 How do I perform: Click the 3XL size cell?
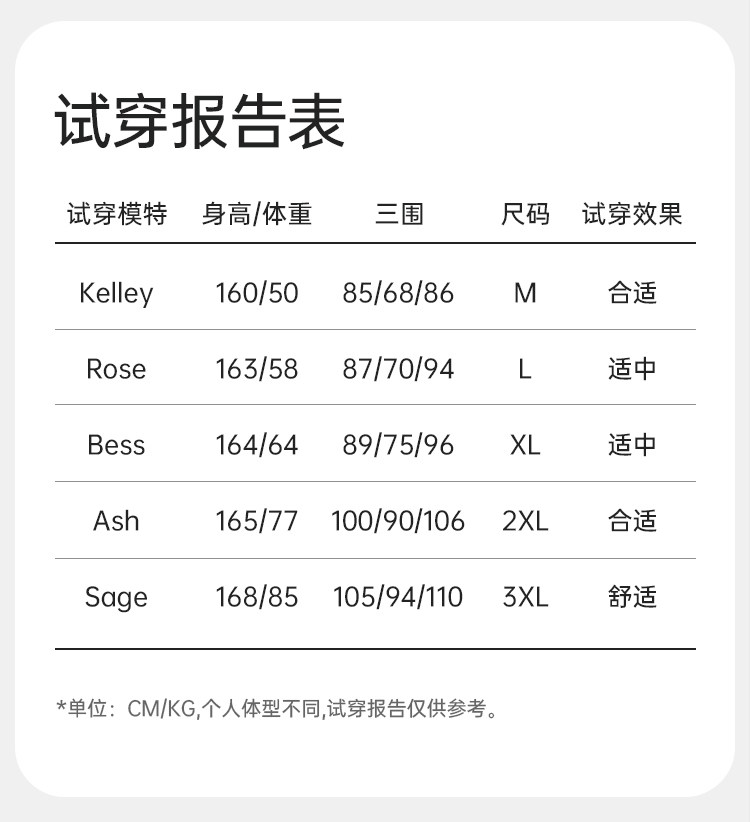pos(525,597)
